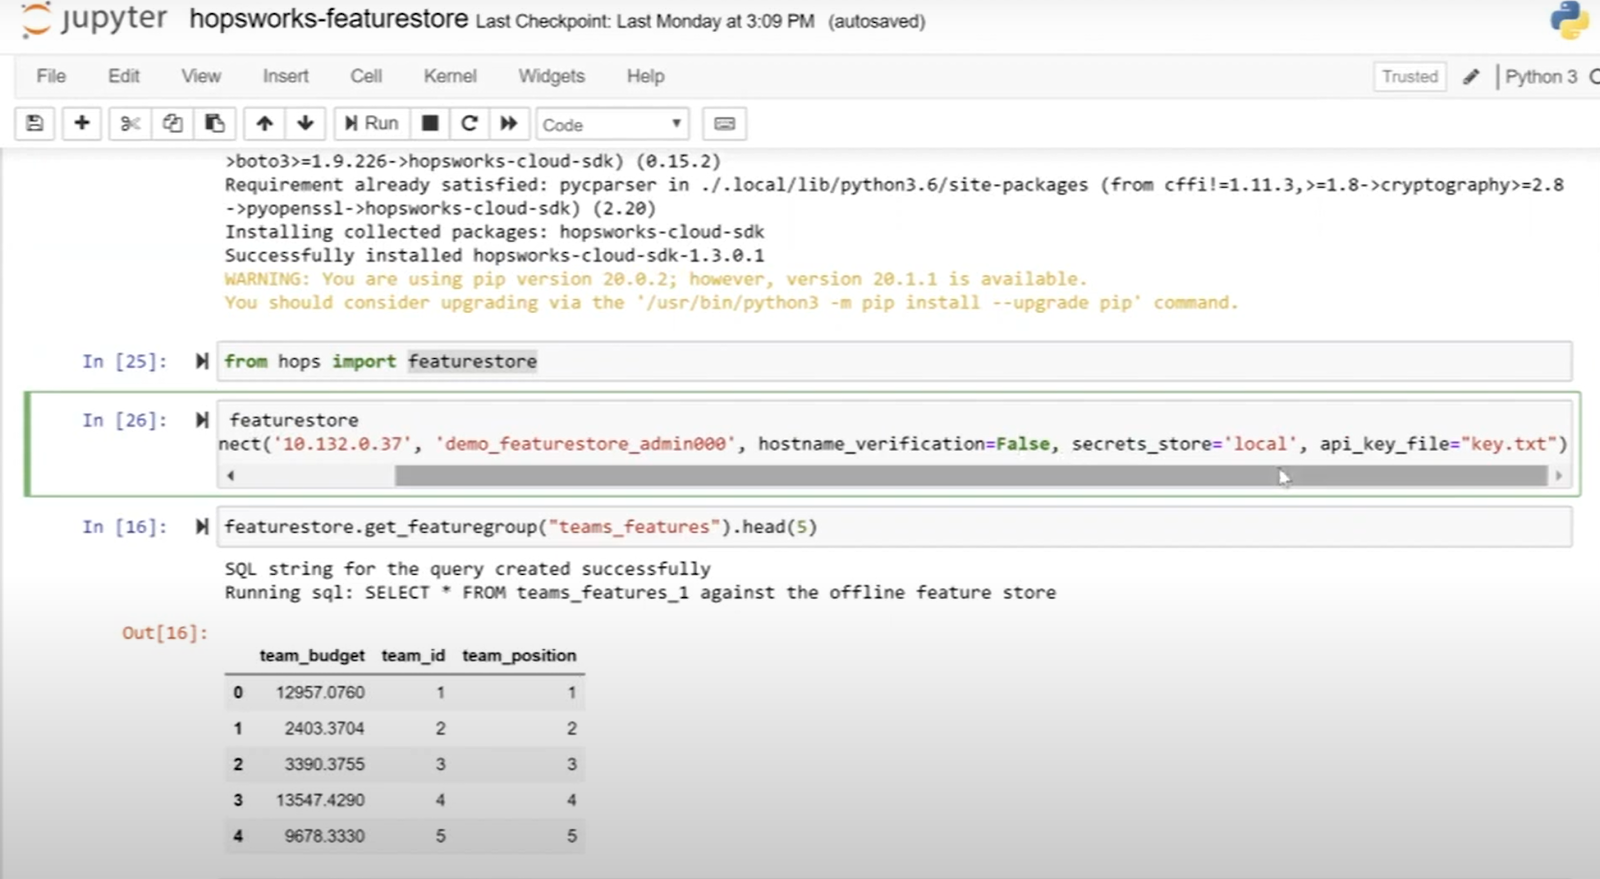Open the Cell menu
1600x879 pixels.
click(366, 76)
